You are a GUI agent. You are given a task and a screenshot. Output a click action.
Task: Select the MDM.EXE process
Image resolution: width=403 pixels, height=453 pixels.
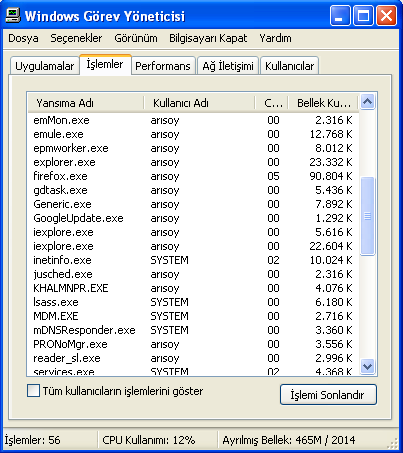click(193, 316)
